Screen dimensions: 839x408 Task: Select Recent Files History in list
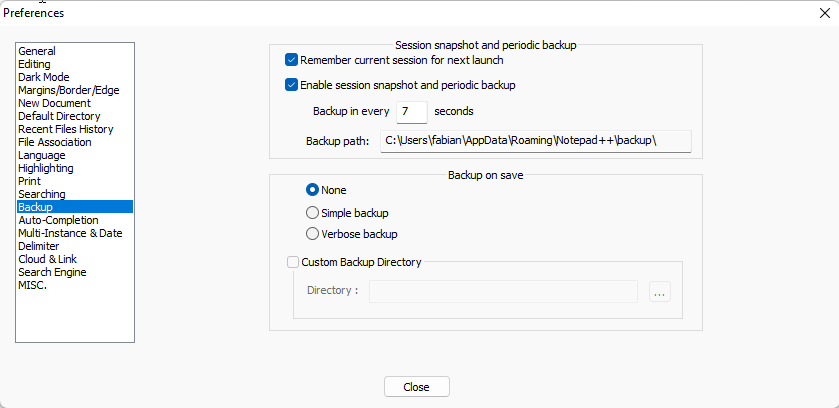coord(65,129)
